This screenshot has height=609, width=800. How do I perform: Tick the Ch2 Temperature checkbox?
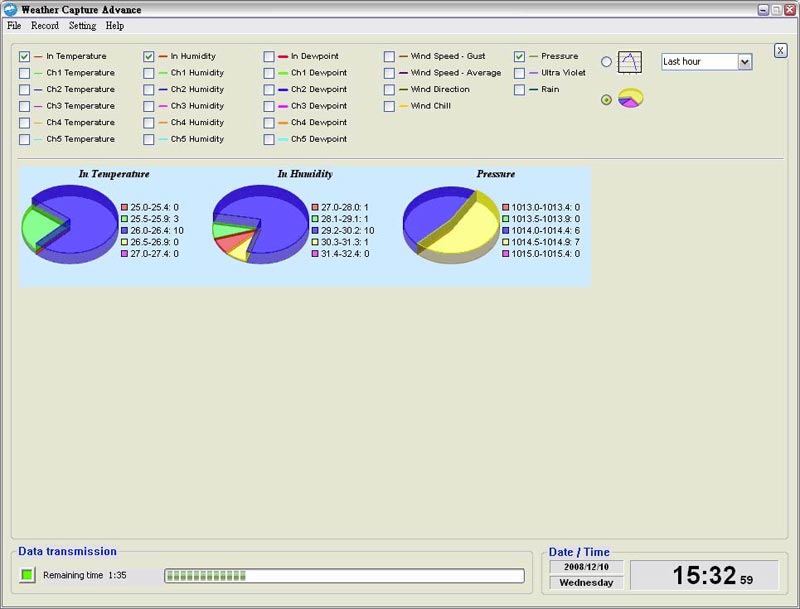click(x=24, y=89)
